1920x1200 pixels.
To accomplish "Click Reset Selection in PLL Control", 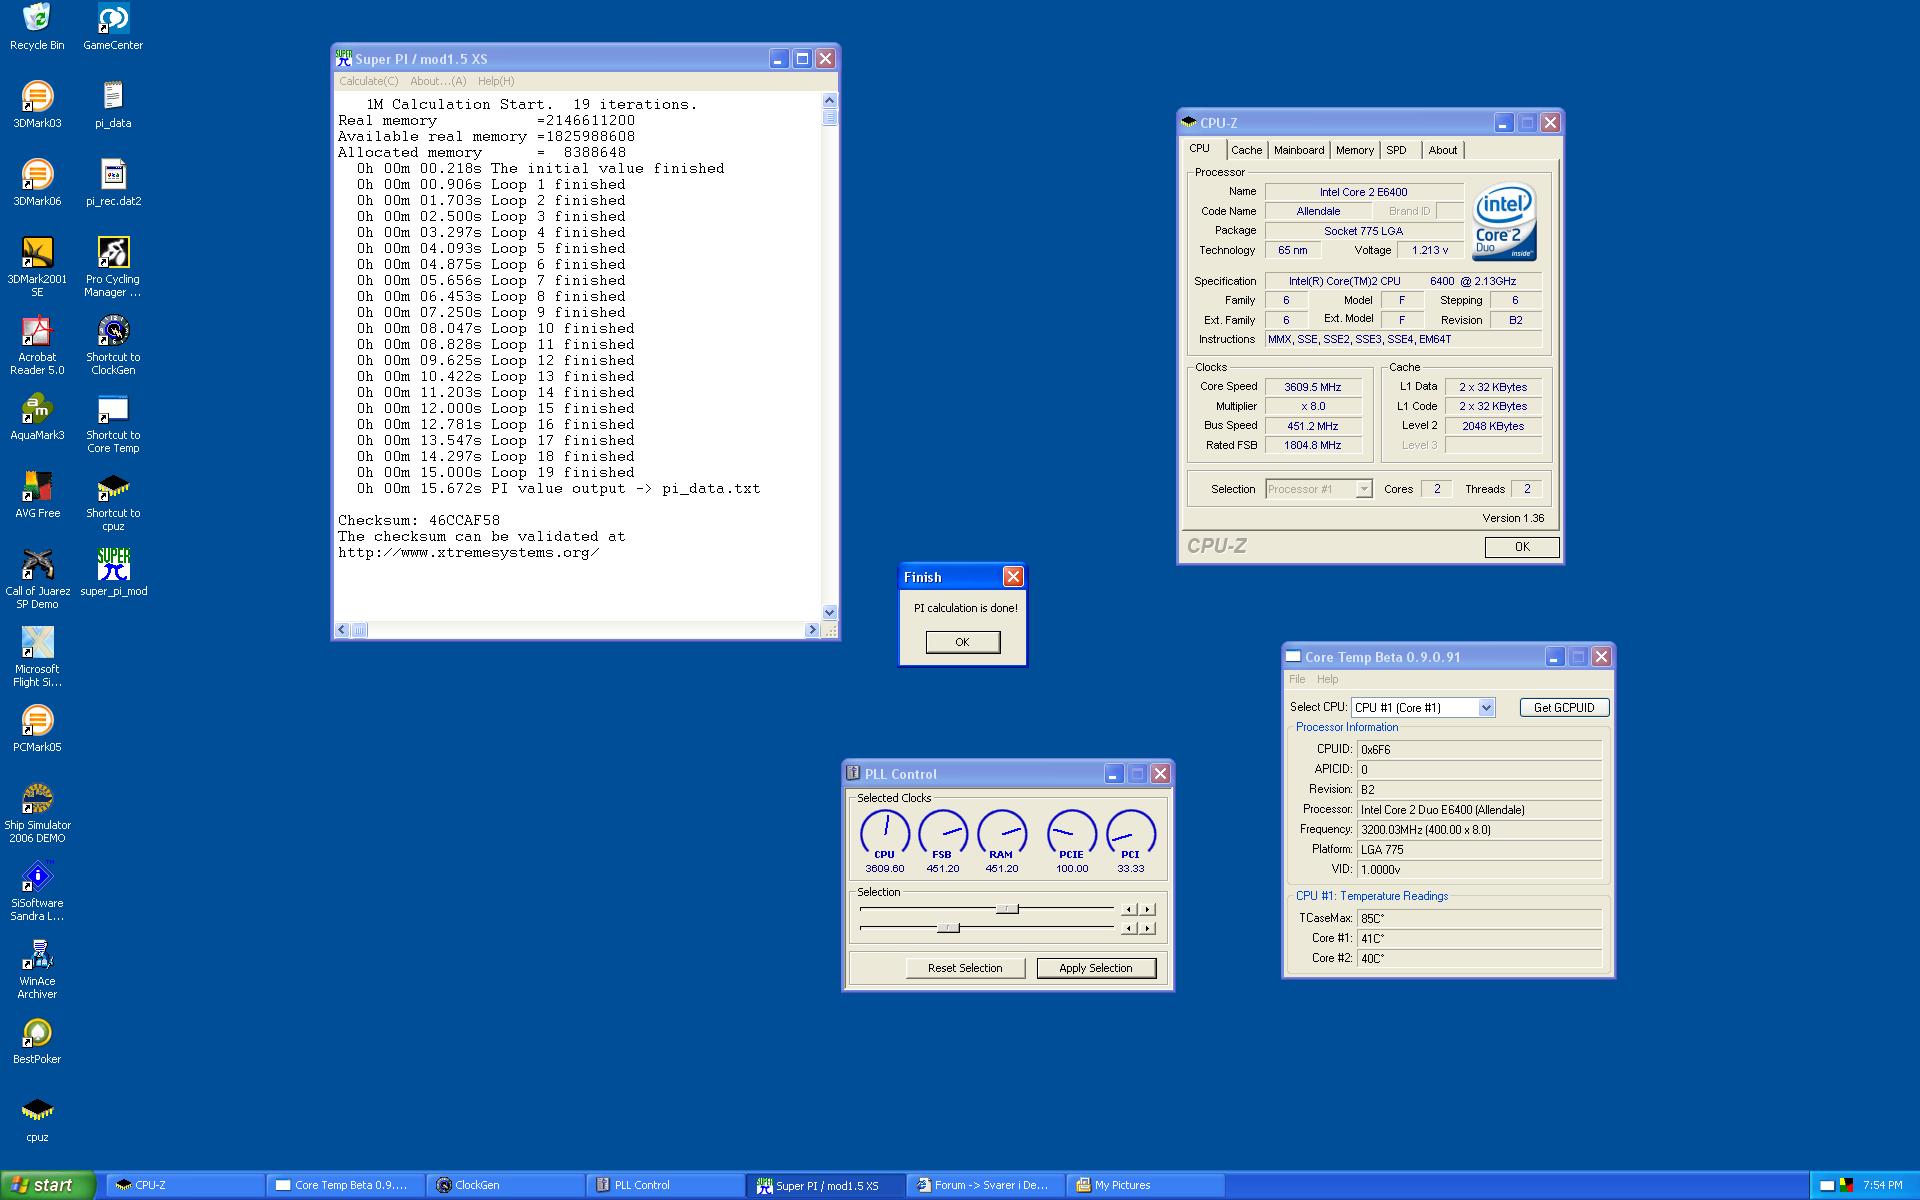I will coord(965,968).
